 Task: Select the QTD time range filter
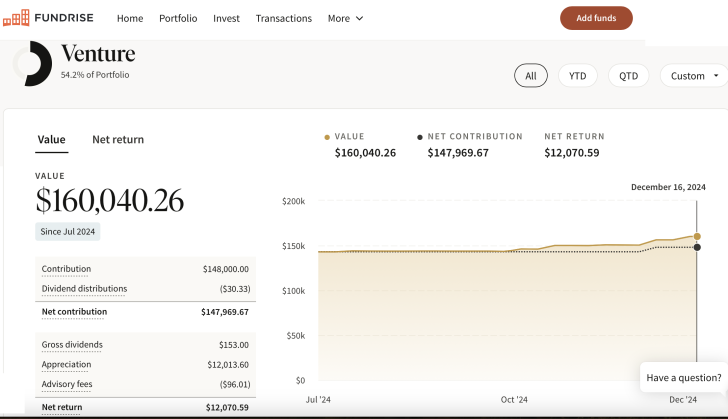pos(629,76)
